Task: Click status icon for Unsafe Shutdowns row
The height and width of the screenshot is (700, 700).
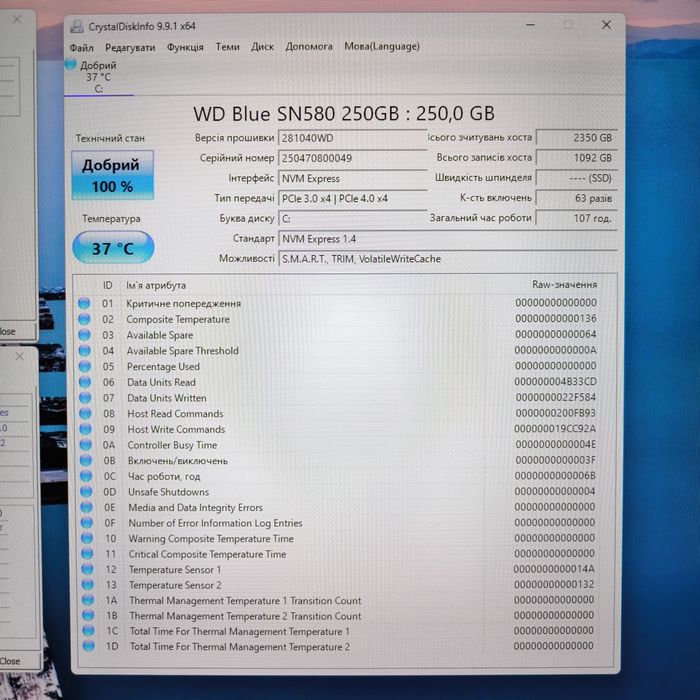Action: click(x=86, y=492)
